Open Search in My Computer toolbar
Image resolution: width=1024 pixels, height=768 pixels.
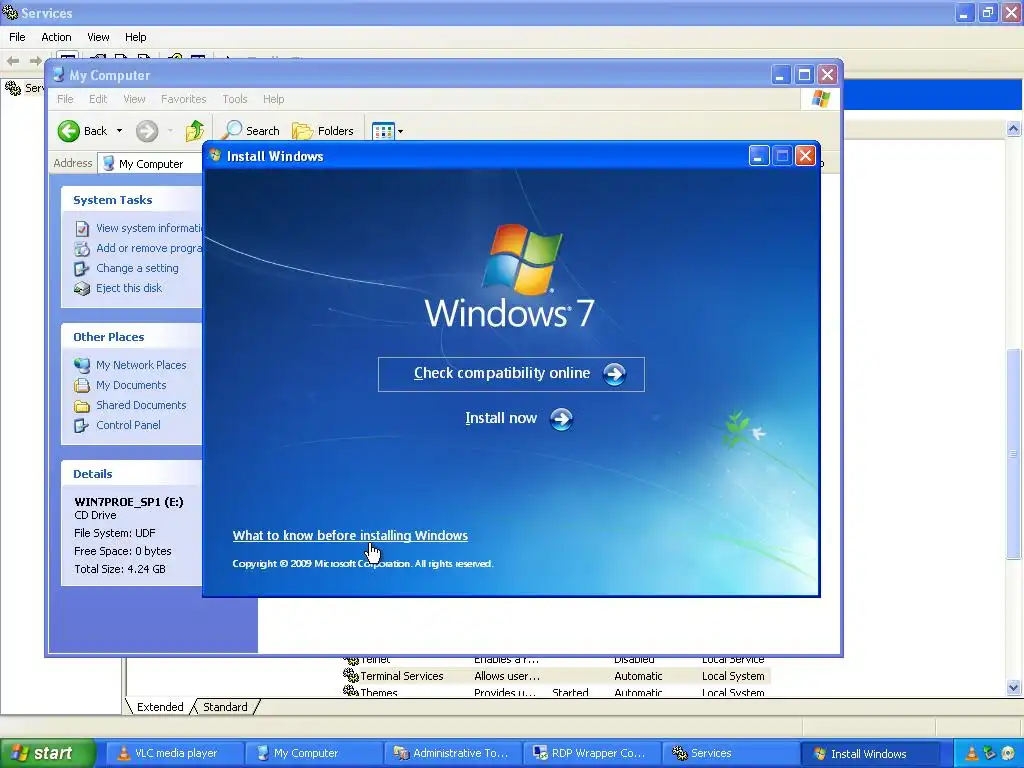tap(251, 131)
